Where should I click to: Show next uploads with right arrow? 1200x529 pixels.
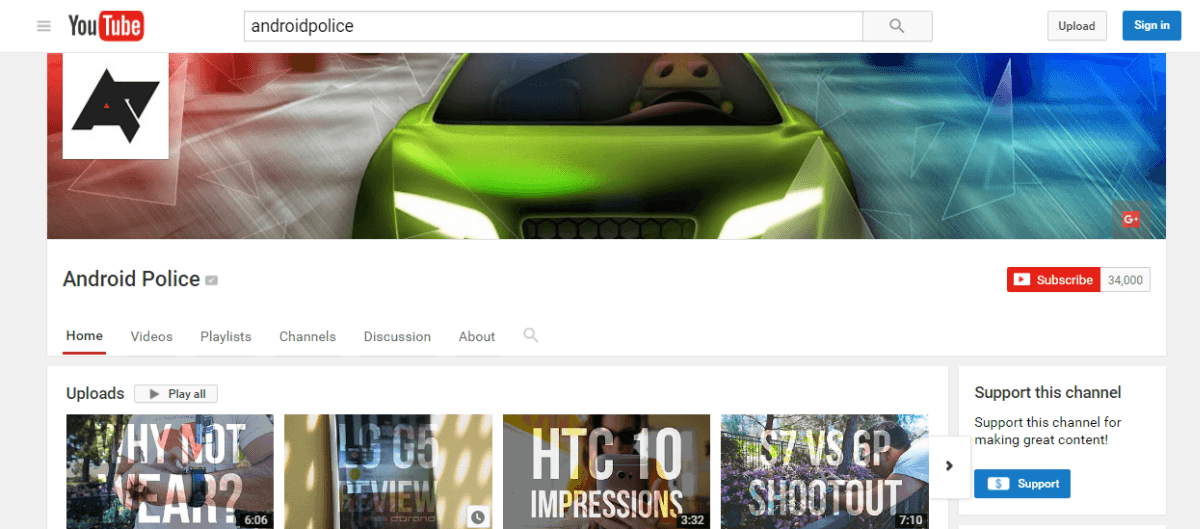[x=949, y=465]
